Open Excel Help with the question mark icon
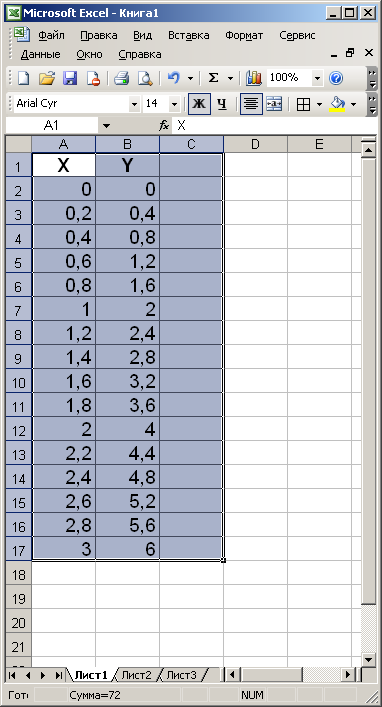Image resolution: width=382 pixels, height=707 pixels. (x=336, y=78)
